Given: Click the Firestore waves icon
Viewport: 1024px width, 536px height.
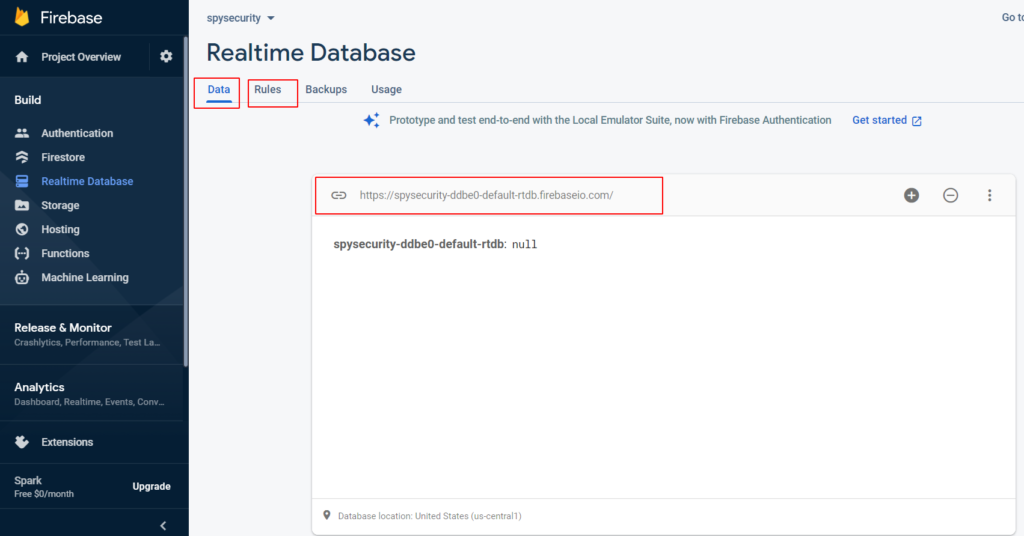Looking at the screenshot, I should (22, 157).
